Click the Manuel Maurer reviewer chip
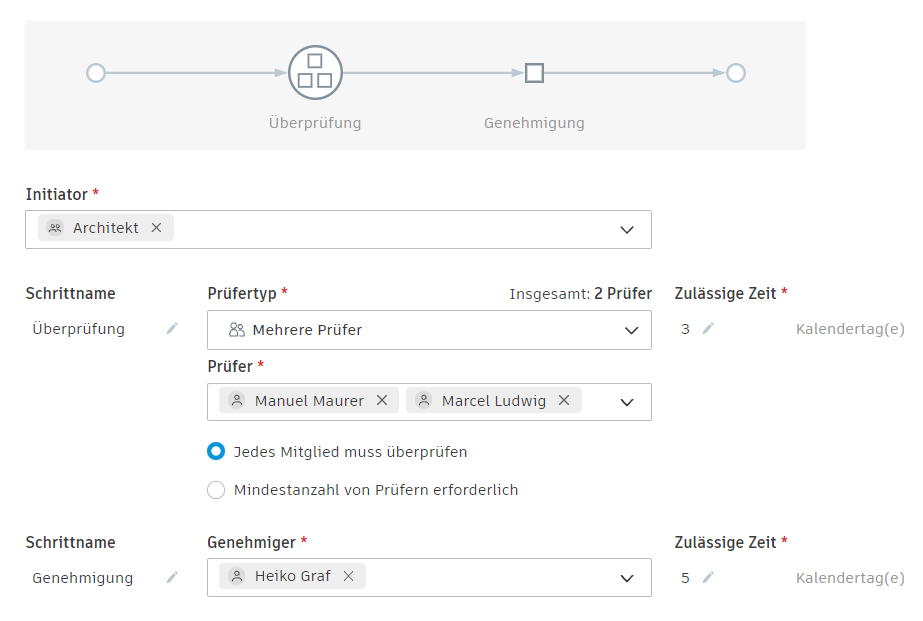This screenshot has width=923, height=621. (x=300, y=400)
